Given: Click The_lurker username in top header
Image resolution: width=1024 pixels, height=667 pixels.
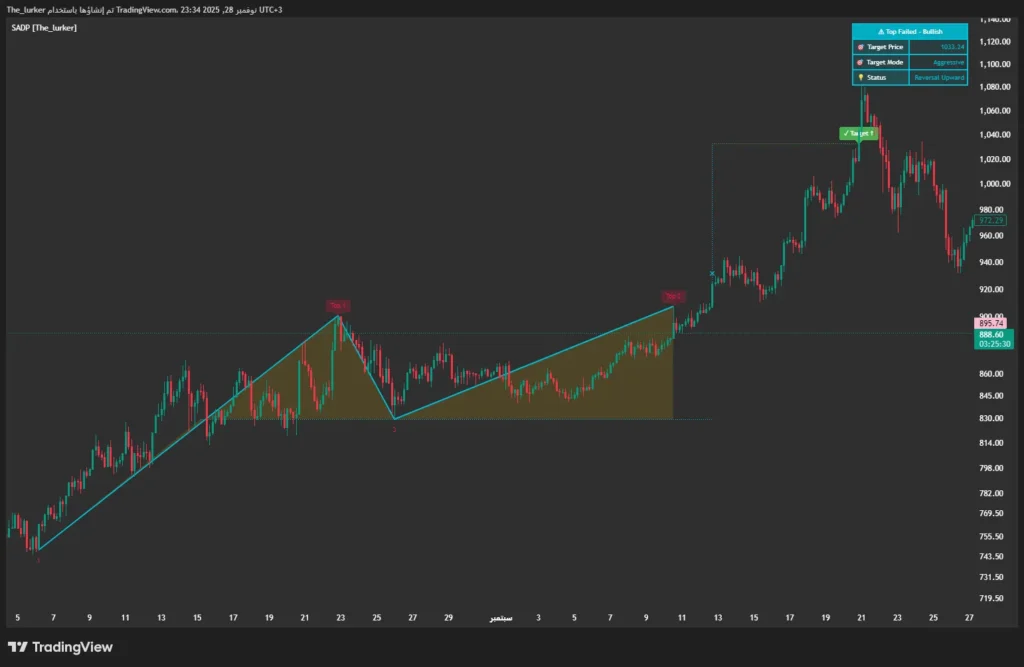Looking at the screenshot, I should [x=25, y=10].
